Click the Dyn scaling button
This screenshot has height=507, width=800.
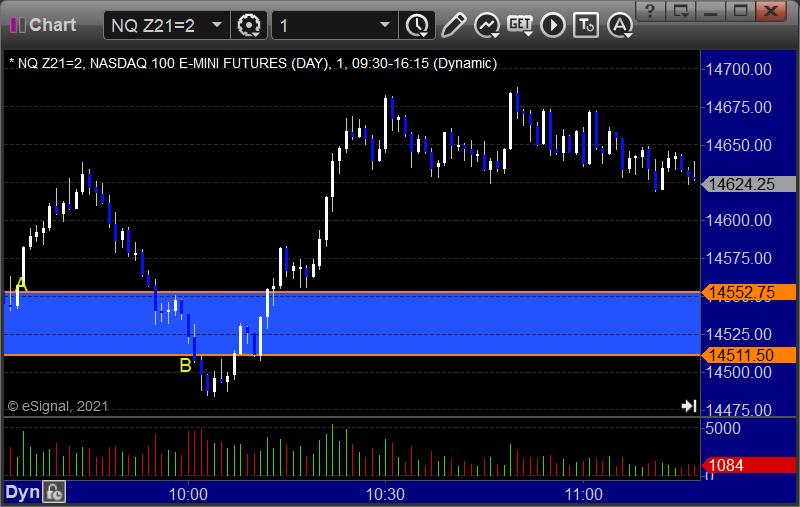22,492
